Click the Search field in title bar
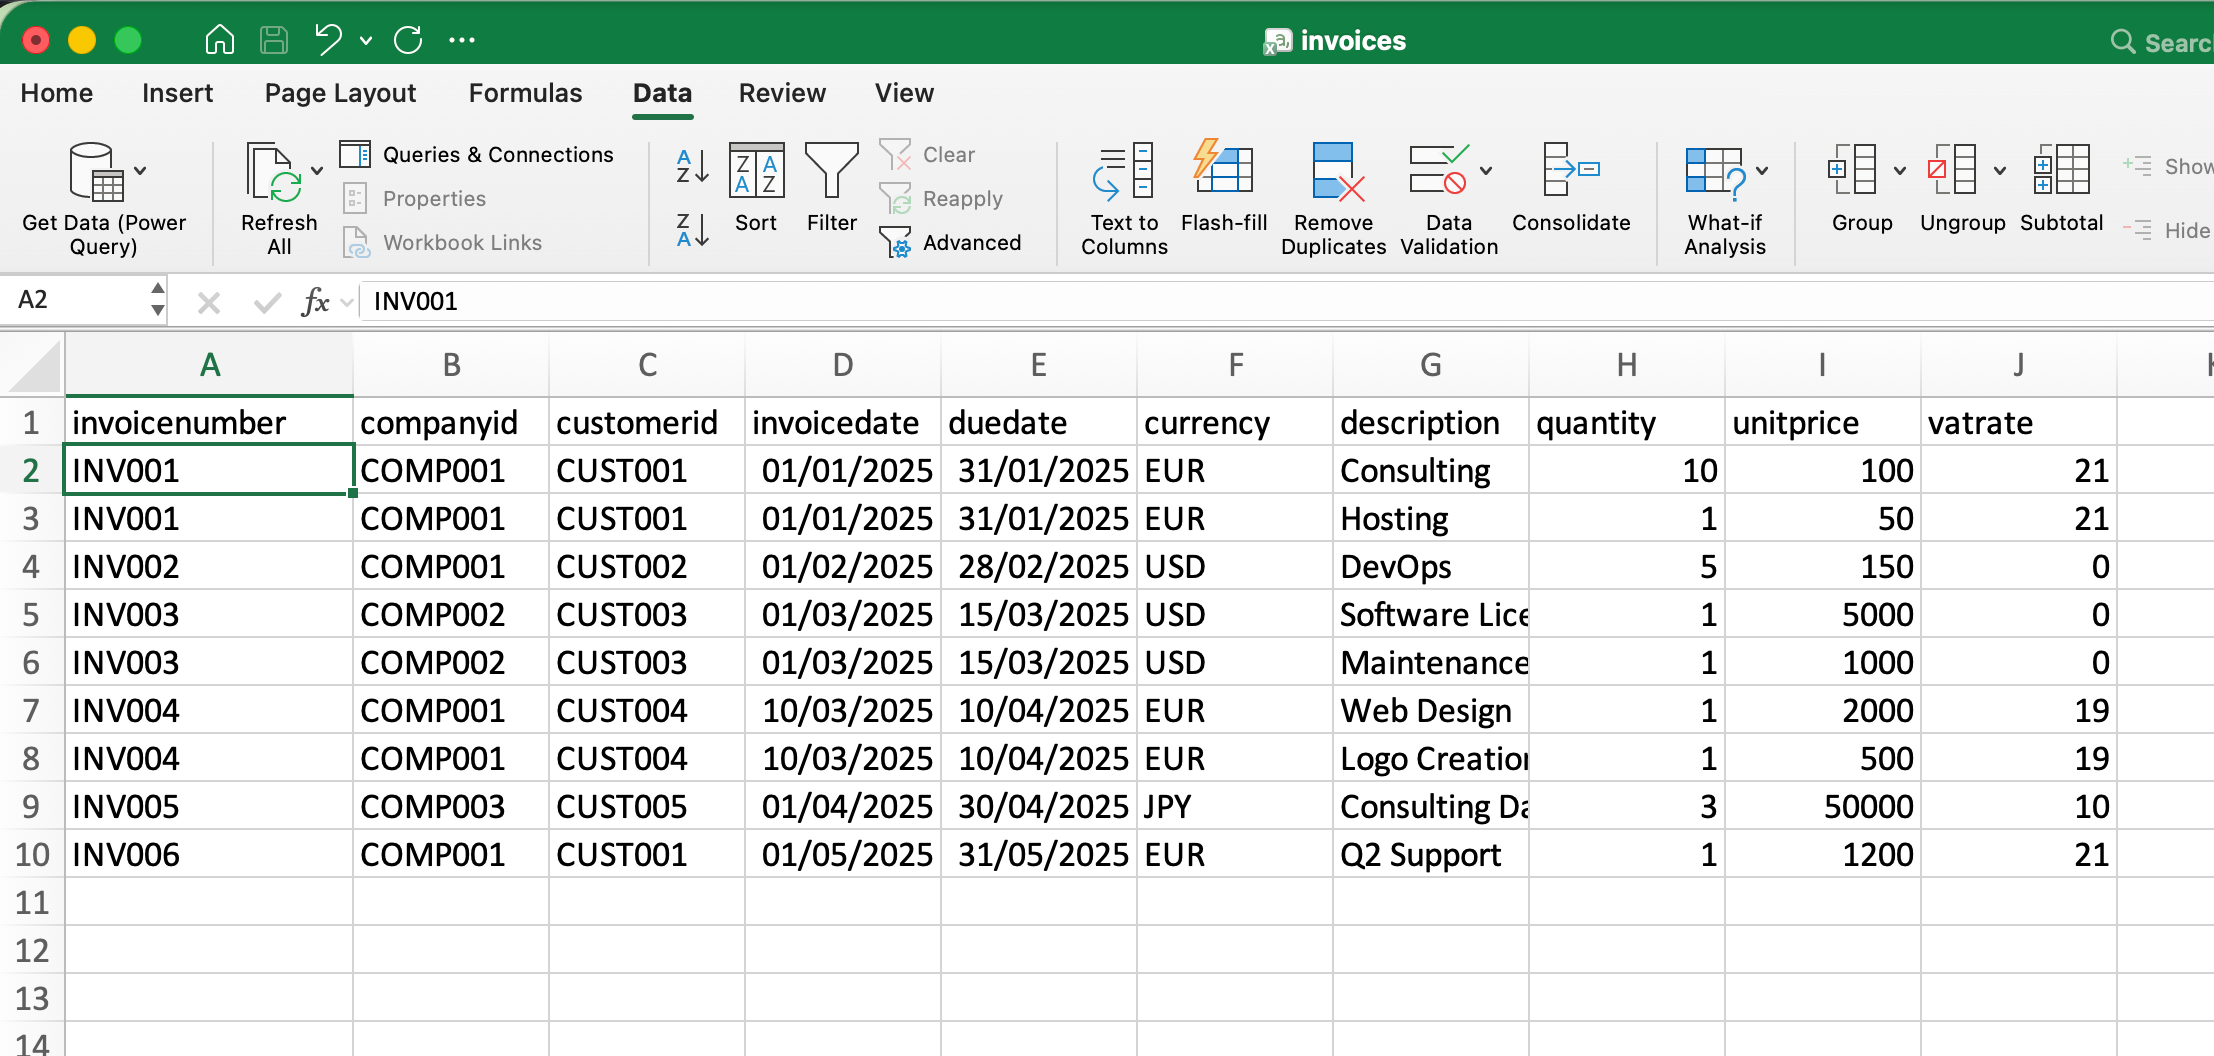Viewport: 2214px width, 1056px height. point(2160,42)
